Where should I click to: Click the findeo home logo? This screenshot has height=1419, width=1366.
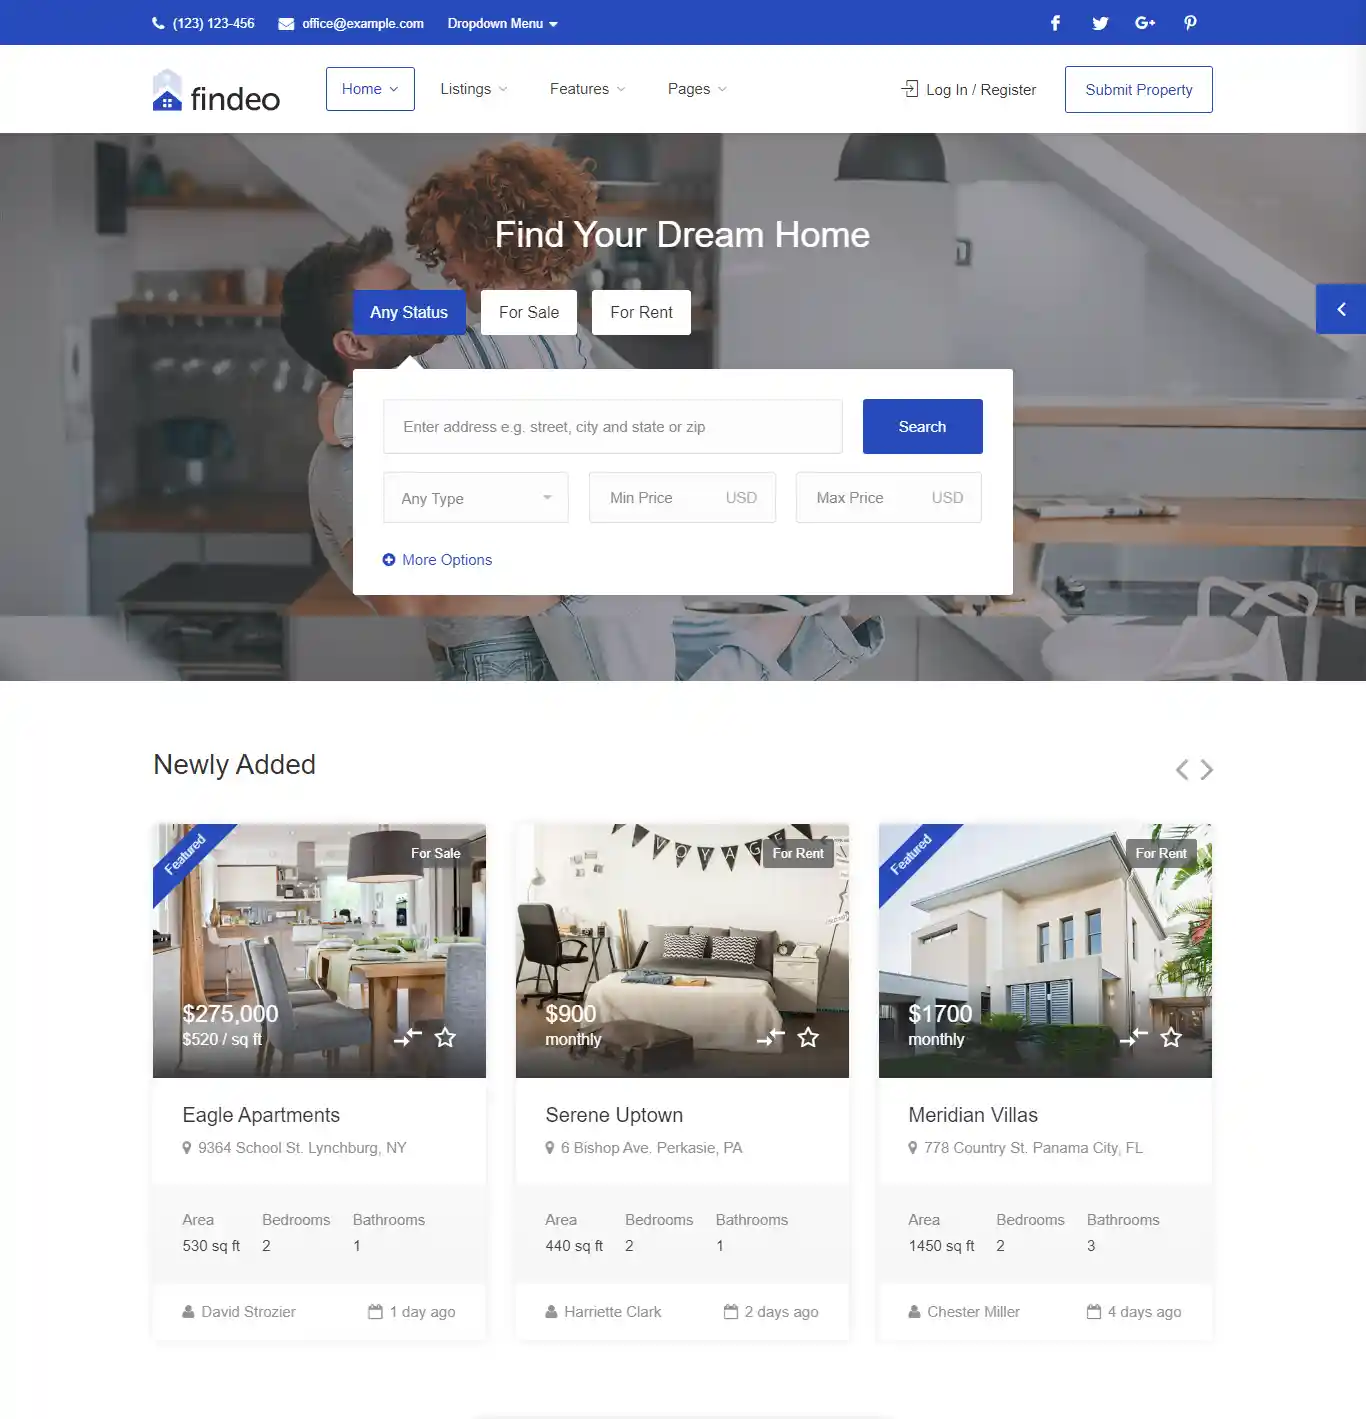[x=215, y=89]
